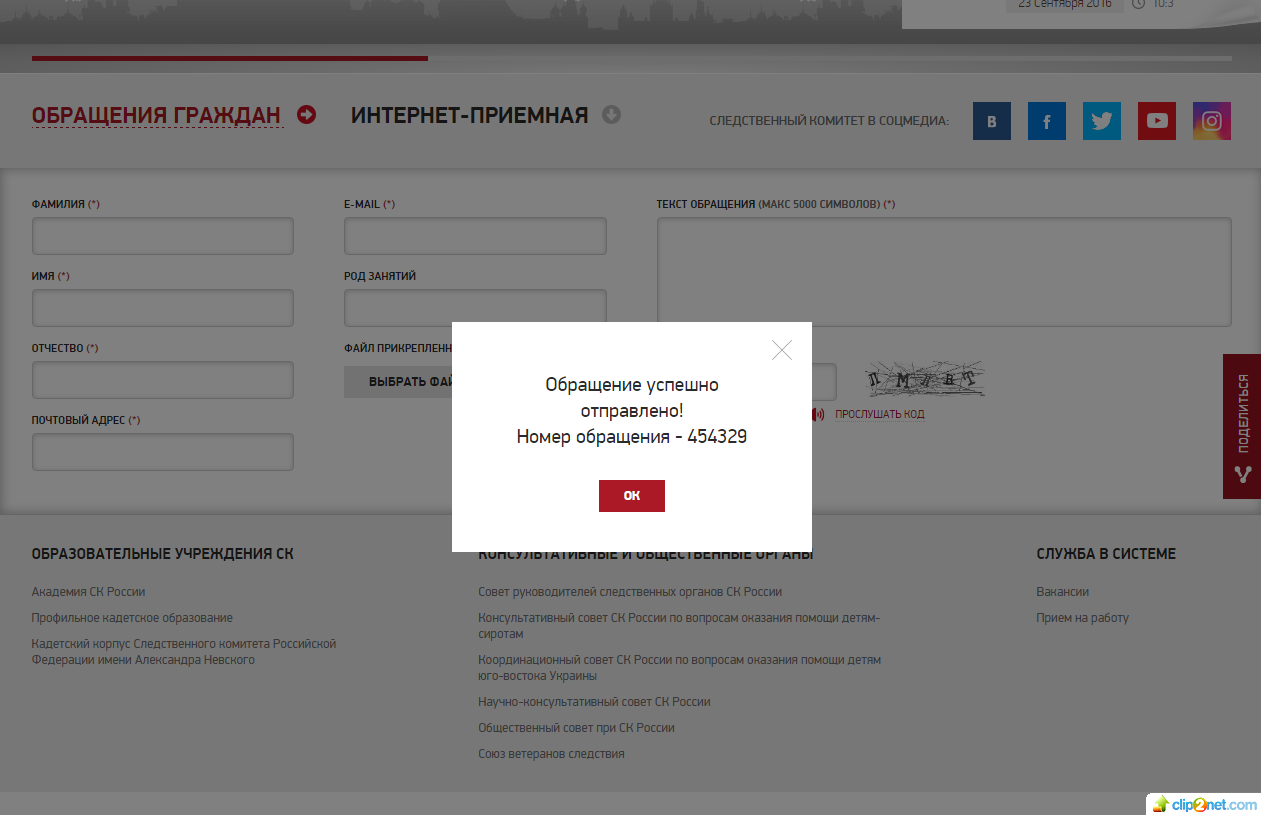Expand the Интернет-приемная plus icon

pos(611,115)
